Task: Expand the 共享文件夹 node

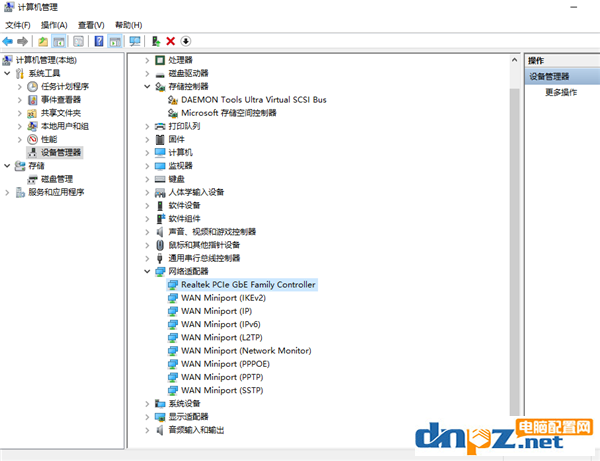Action: 20,113
